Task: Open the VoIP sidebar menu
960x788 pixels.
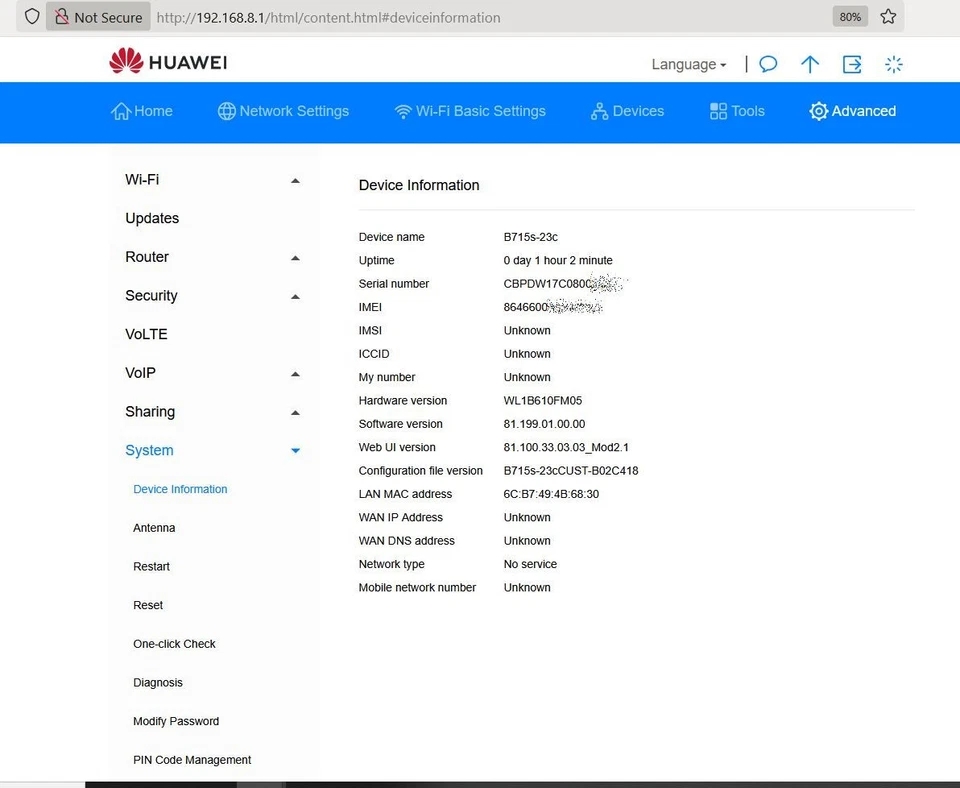Action: 140,373
